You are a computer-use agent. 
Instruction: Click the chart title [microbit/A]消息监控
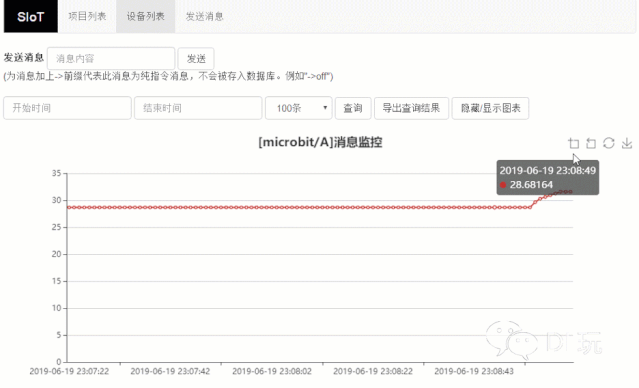coord(320,142)
